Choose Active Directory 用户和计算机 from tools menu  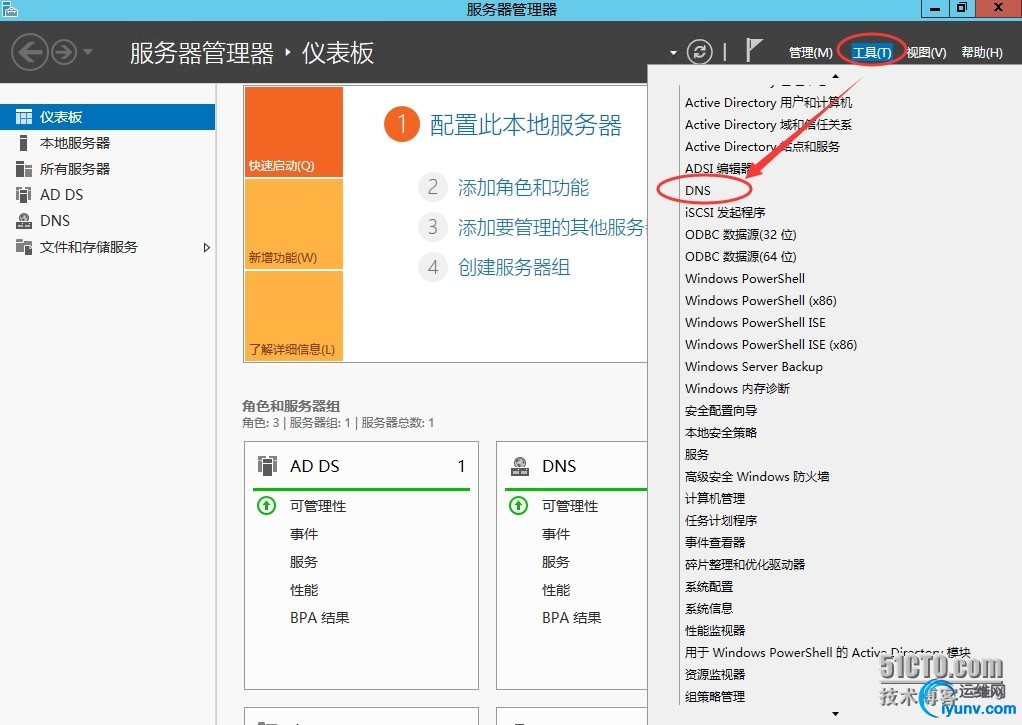[768, 102]
